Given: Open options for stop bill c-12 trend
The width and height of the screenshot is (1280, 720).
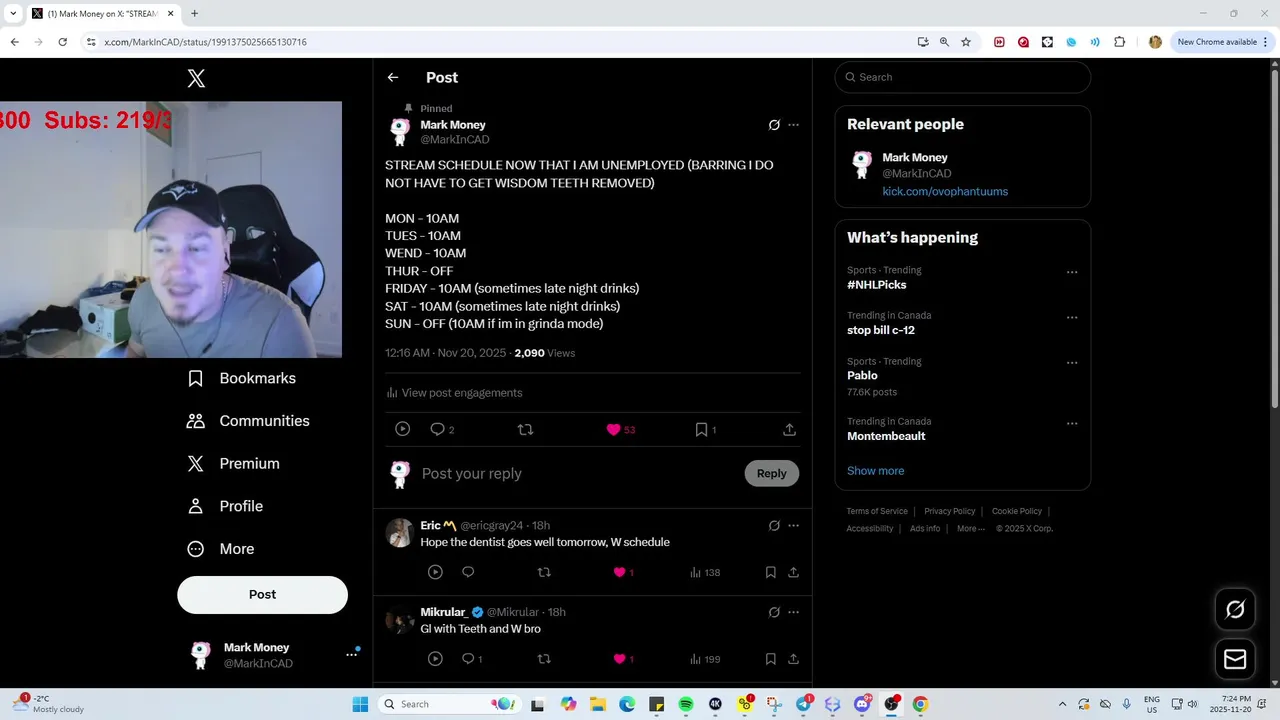Looking at the screenshot, I should click(x=1072, y=318).
